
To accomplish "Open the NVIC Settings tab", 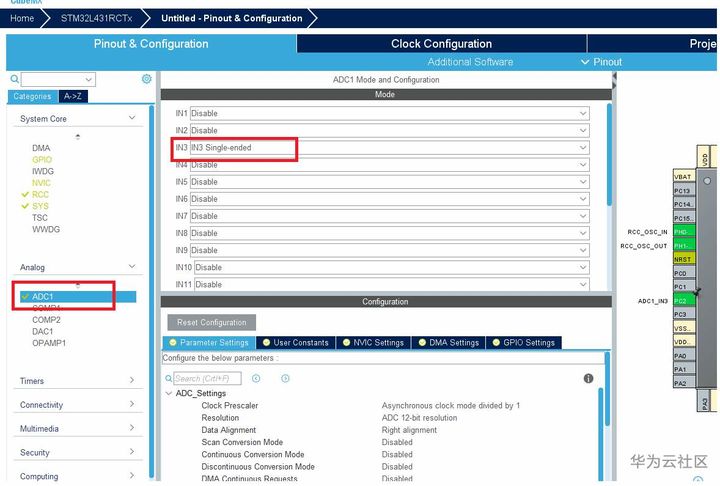I will (x=373, y=343).
